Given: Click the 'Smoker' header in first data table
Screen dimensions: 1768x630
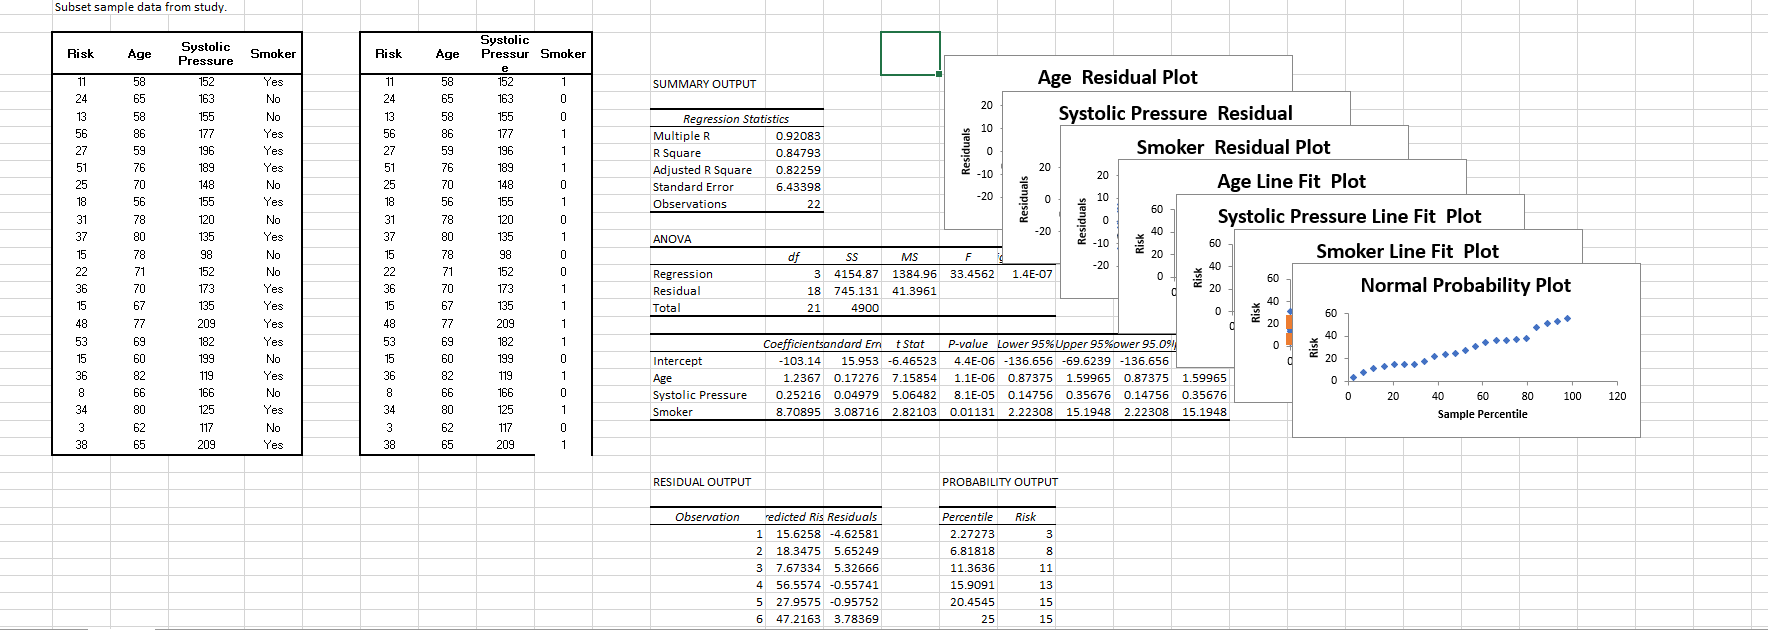Looking at the screenshot, I should 273,54.
